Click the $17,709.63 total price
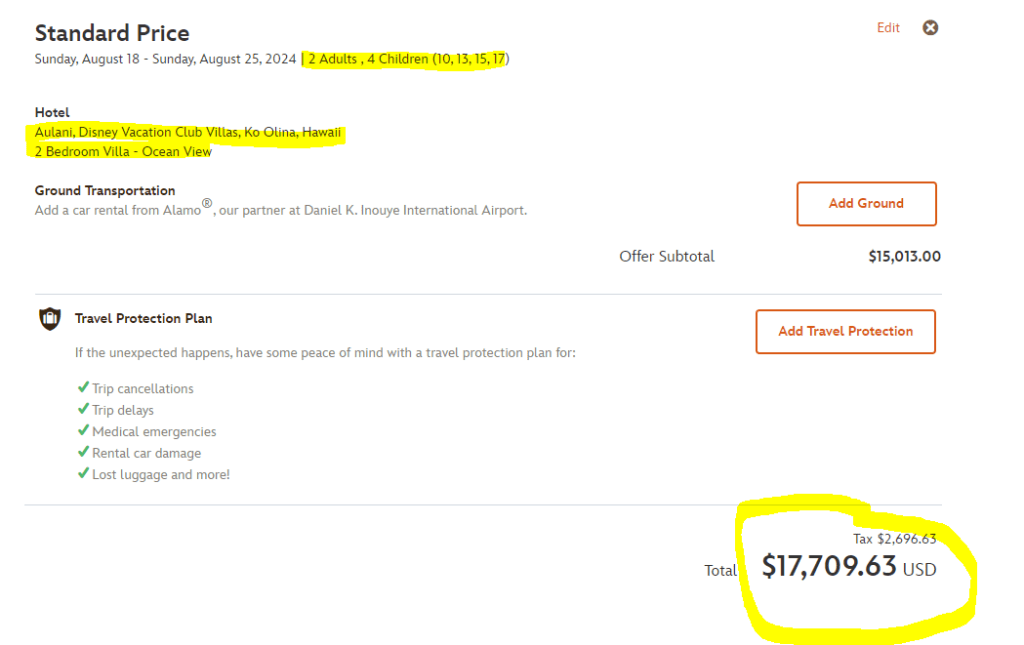 click(829, 567)
